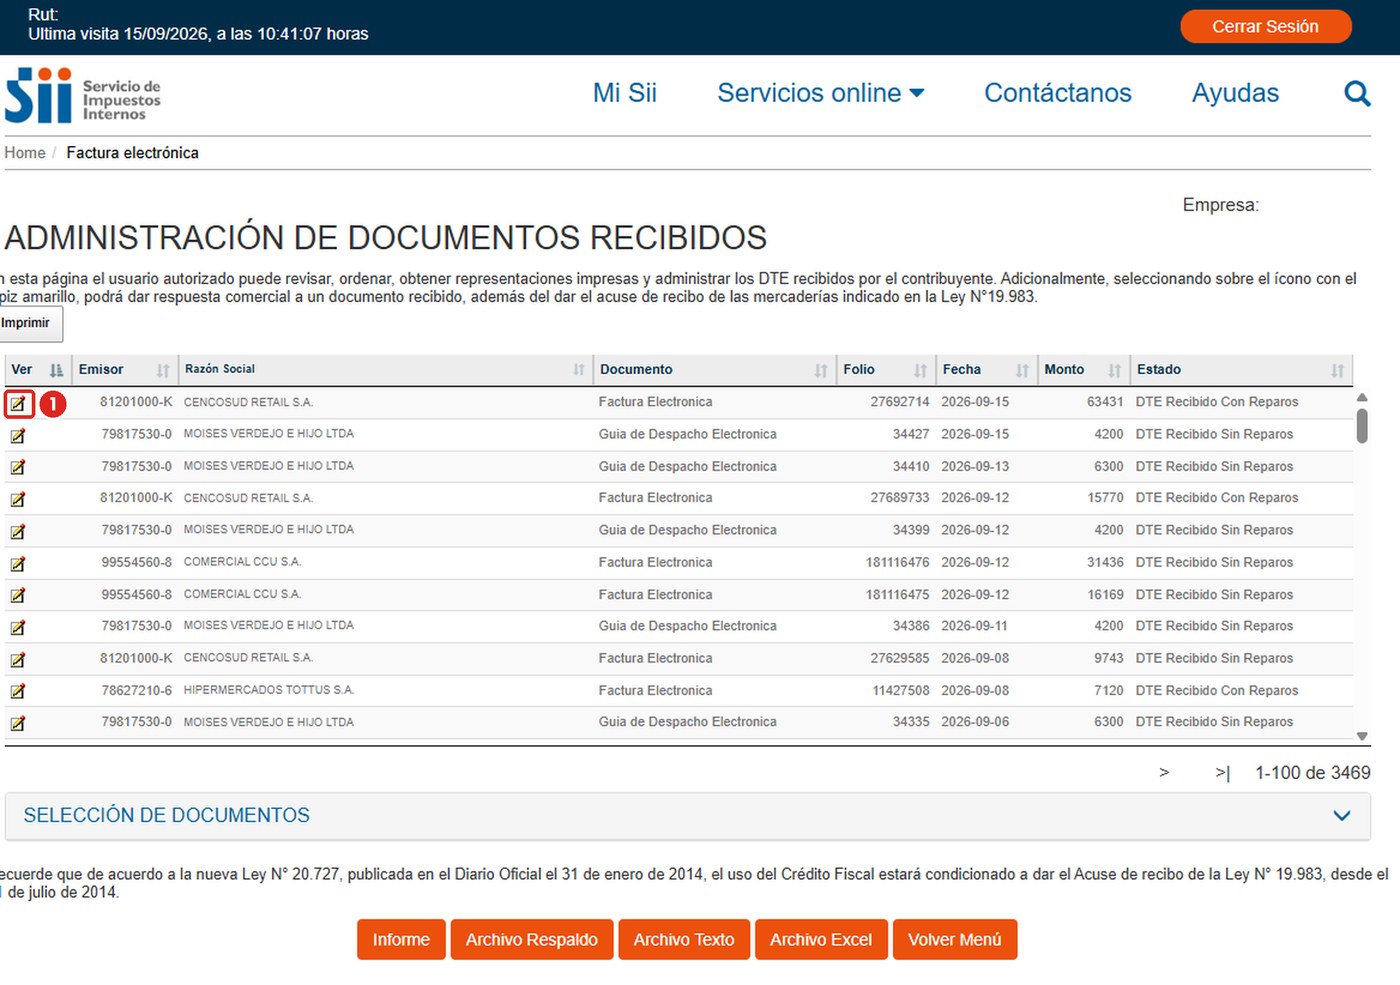The image size is (1400, 985).
Task: Select the "HIPERMERCADOS TOTTUS S.A." cell
Action: [x=269, y=690]
